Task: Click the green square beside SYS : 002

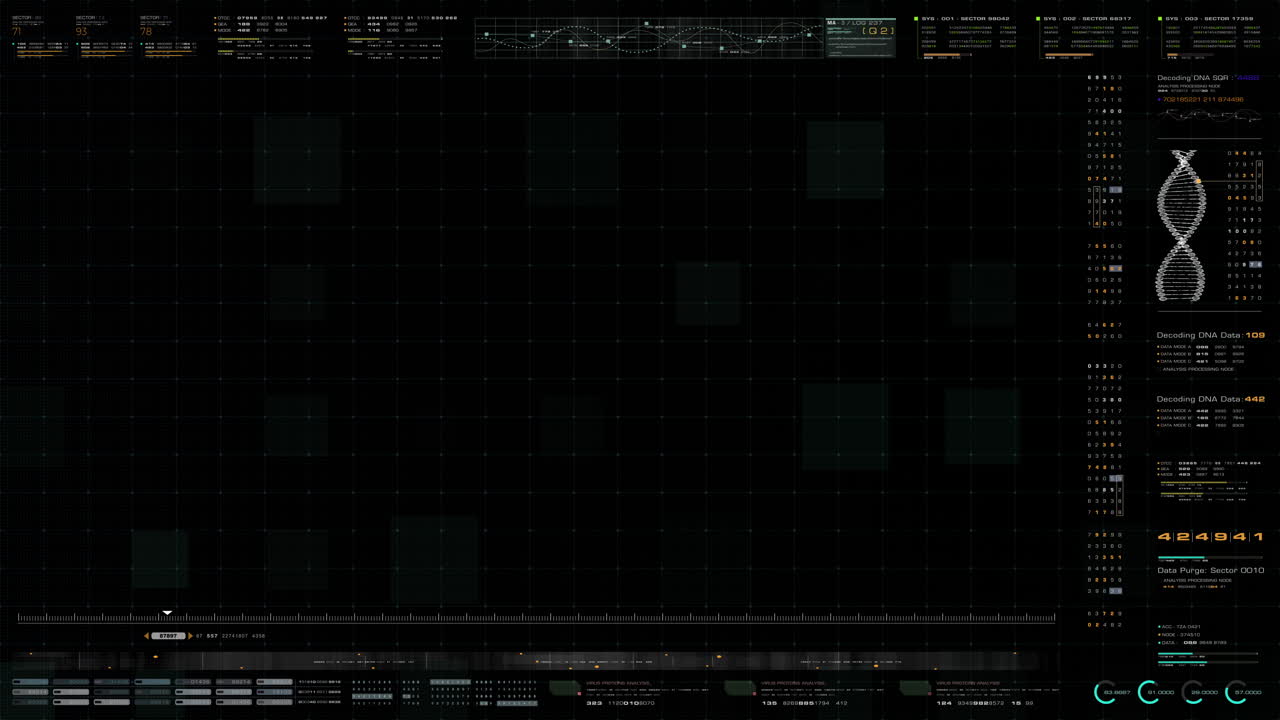Action: point(1038,18)
